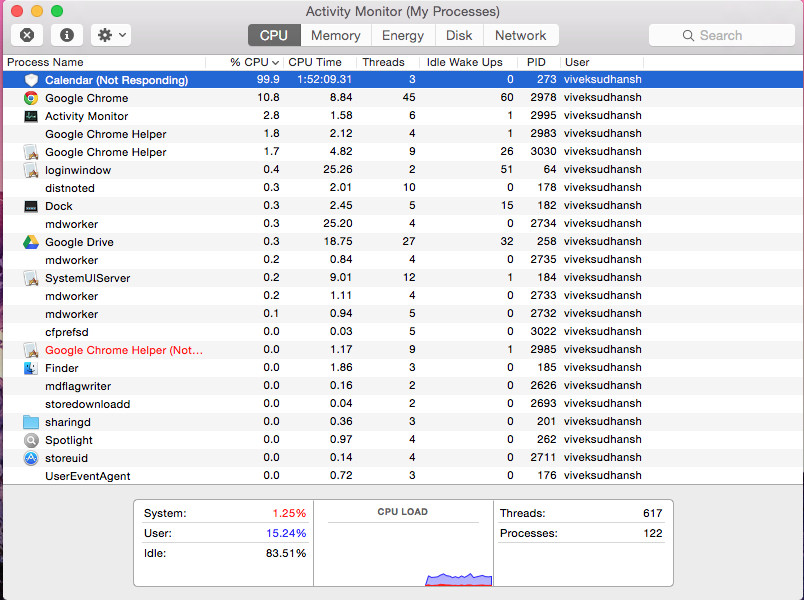Screen dimensions: 804x600
Task: Select the UserEventAgent process row
Action: click(x=402, y=476)
